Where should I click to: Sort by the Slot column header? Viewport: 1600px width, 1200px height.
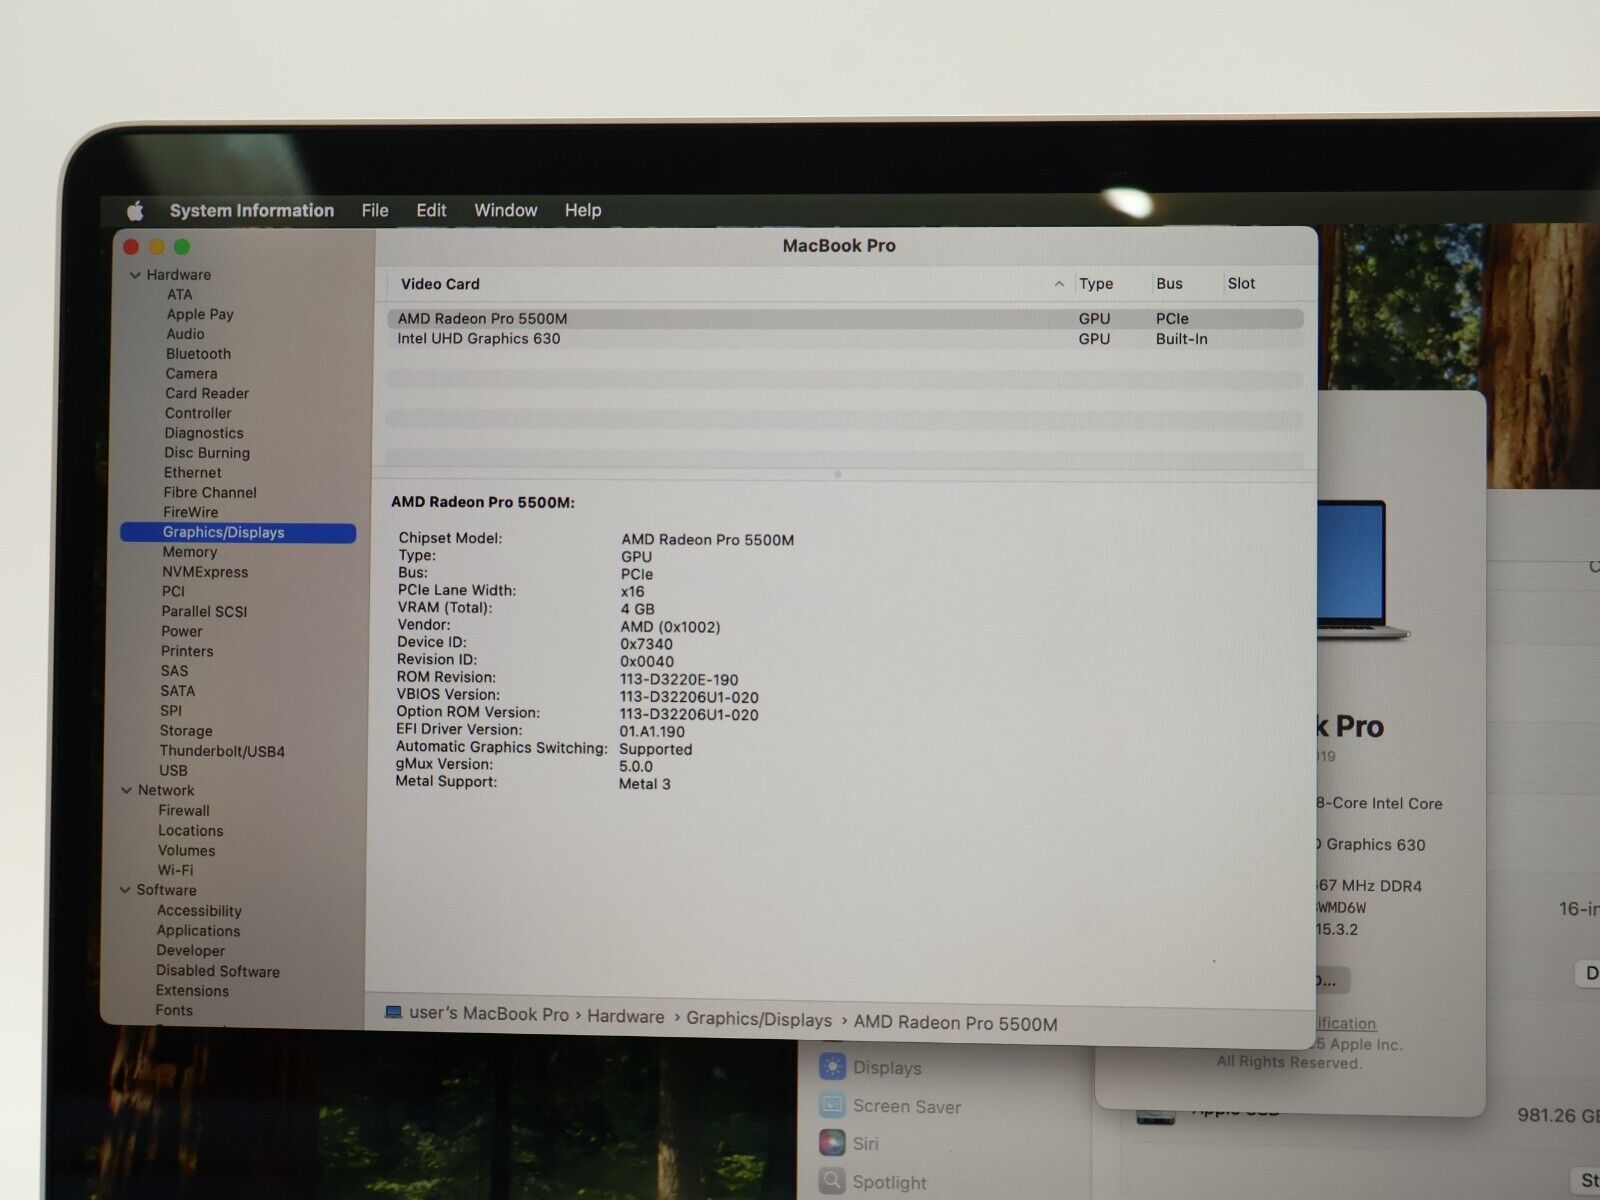[1241, 284]
